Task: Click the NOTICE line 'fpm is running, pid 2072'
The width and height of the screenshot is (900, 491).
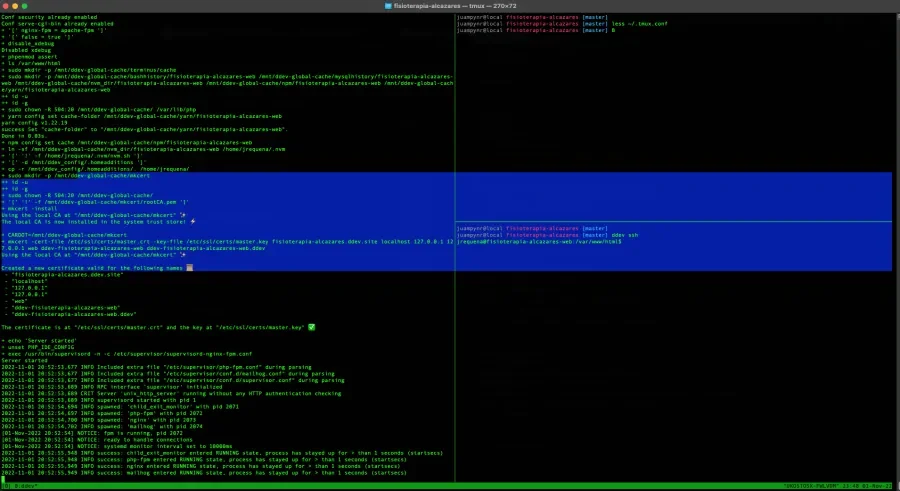Action: (92, 434)
